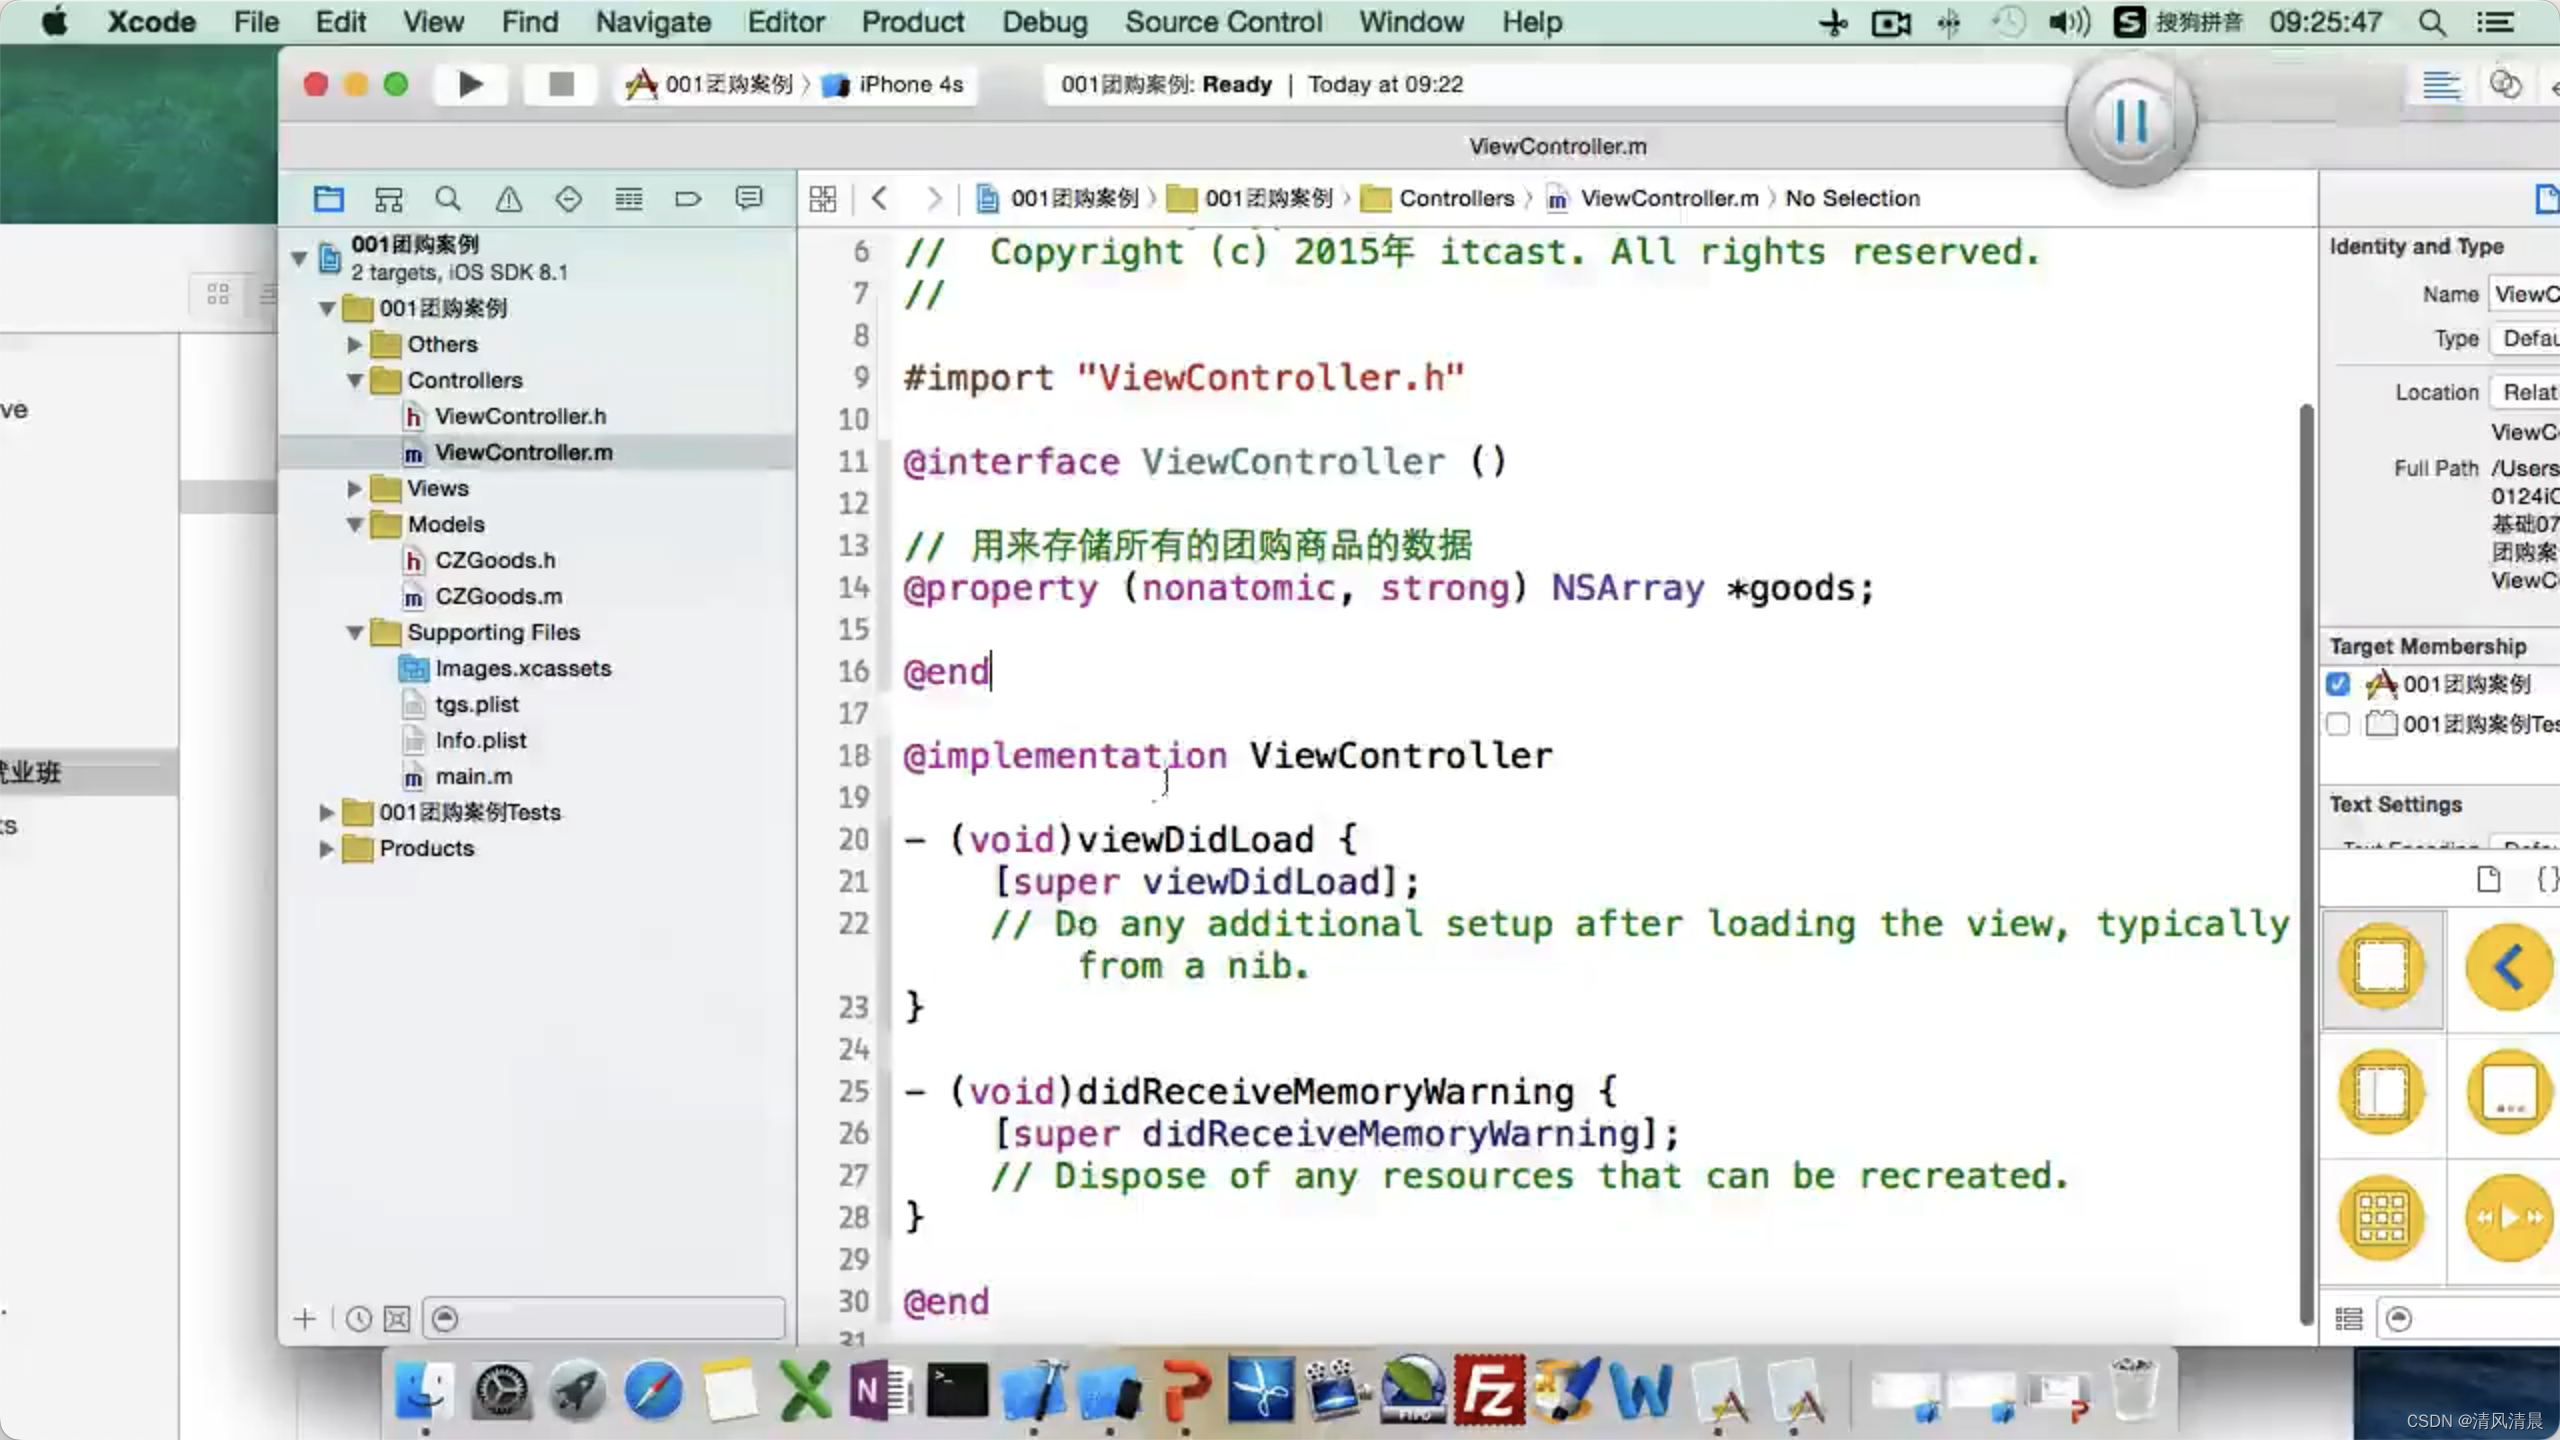Open the Source Control menu

coord(1222,22)
